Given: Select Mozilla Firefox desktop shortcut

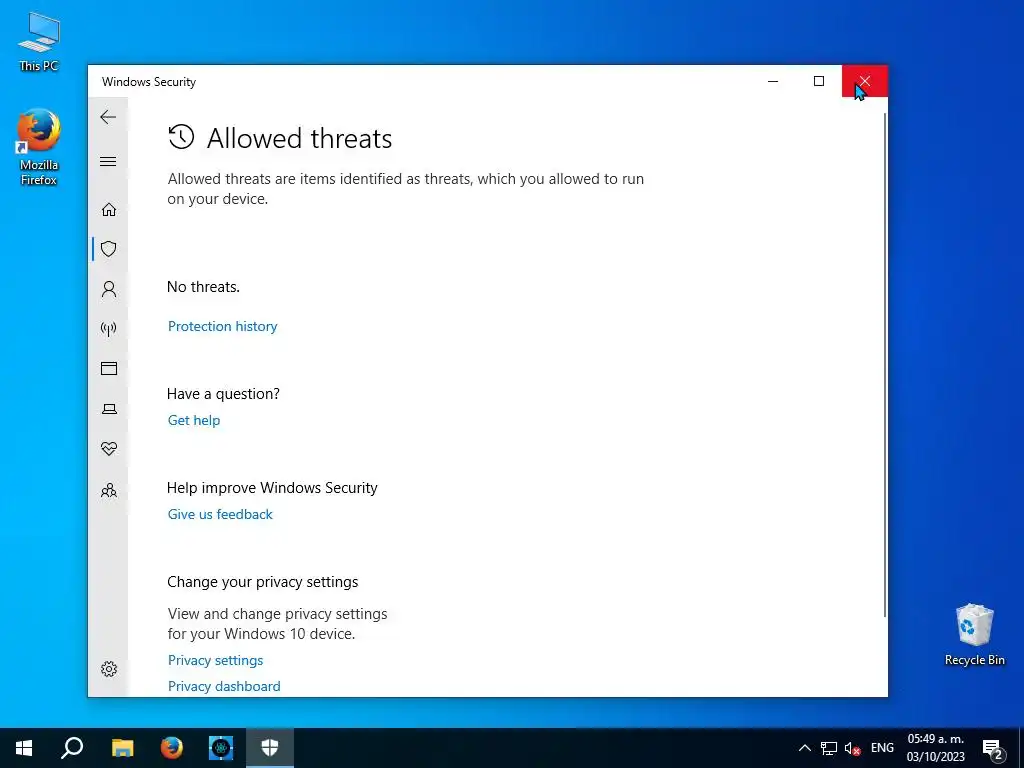Looking at the screenshot, I should [39, 148].
